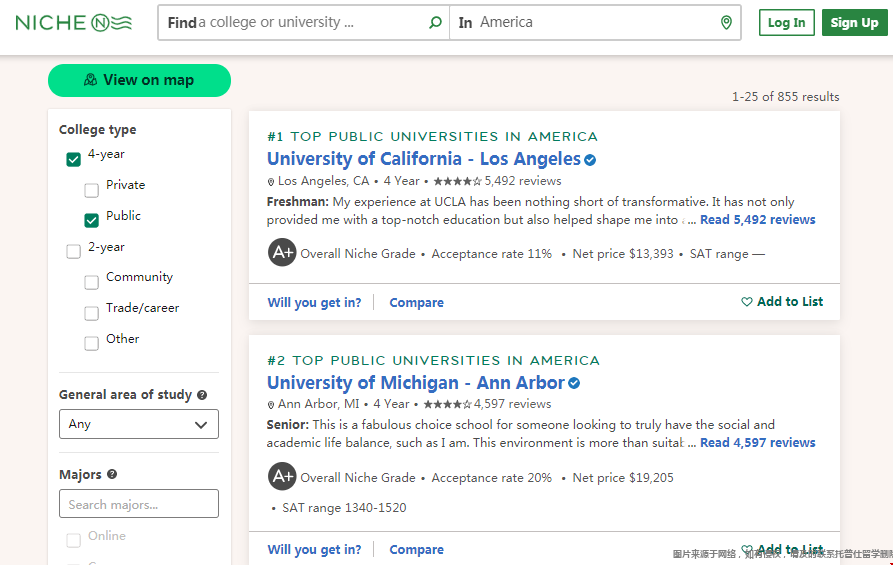Image resolution: width=893 pixels, height=565 pixels.
Task: Click Compare for UCLA
Action: click(416, 303)
